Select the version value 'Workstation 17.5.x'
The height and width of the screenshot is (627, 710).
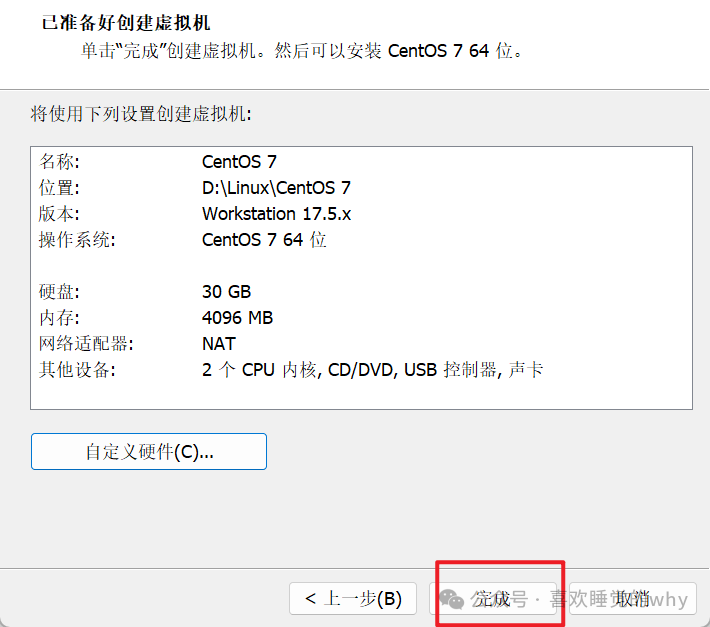(x=277, y=214)
